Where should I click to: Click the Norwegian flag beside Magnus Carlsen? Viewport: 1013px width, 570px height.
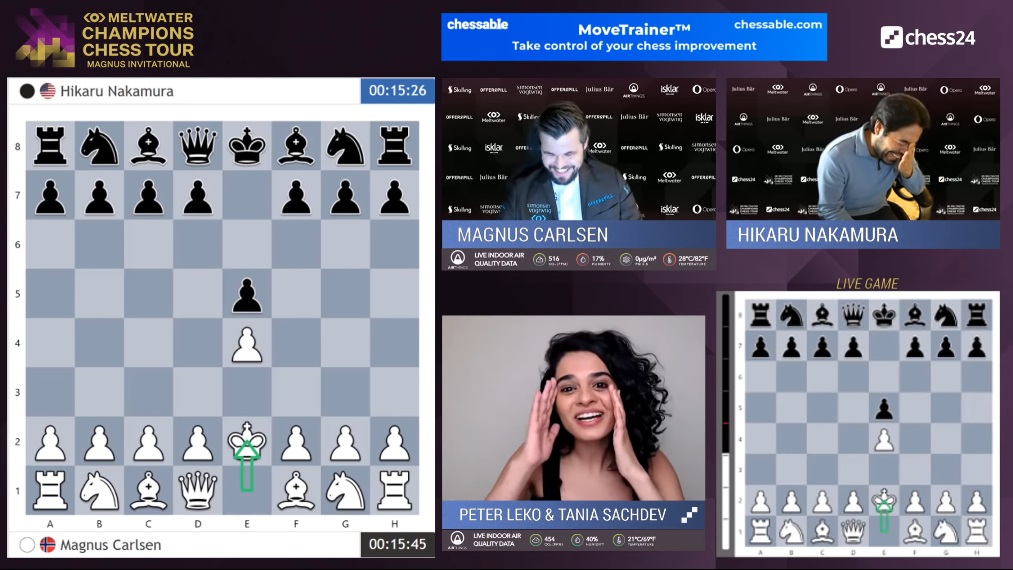[48, 545]
